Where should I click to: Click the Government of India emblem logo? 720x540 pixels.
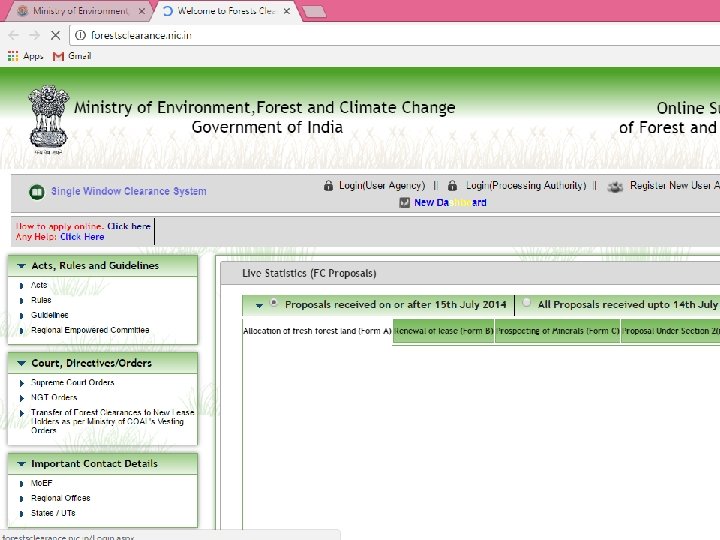48,119
